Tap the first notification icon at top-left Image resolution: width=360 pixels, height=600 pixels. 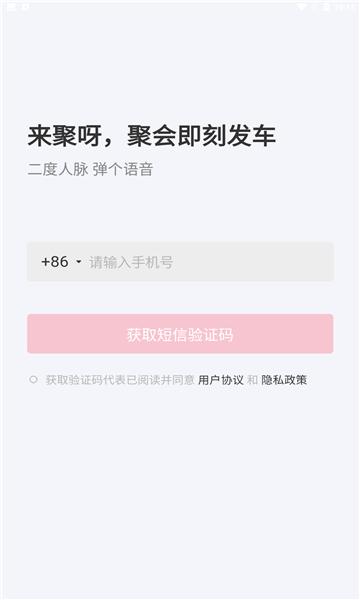click(x=11, y=7)
